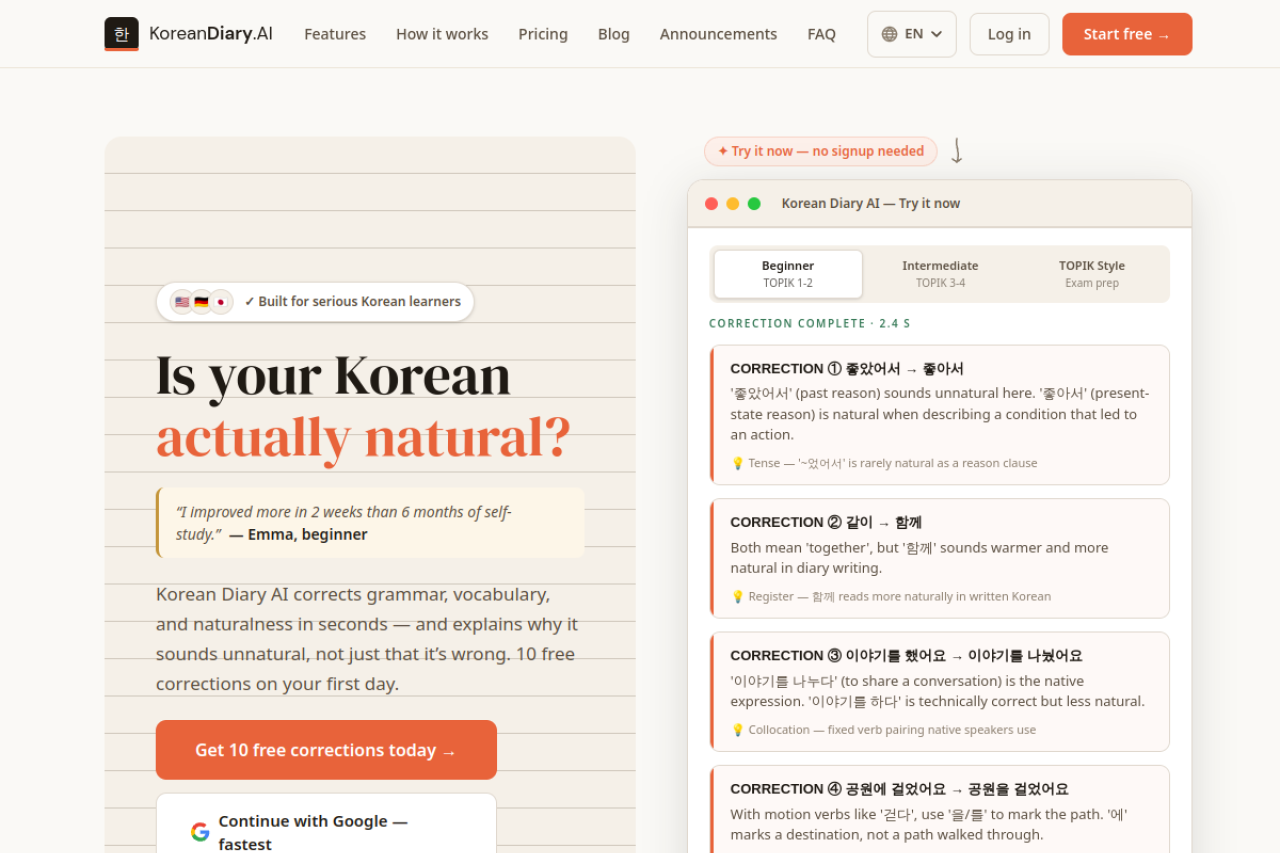Screen dimensions: 1280x853
Task: Click the German flag icon
Action: pyautogui.click(x=201, y=301)
